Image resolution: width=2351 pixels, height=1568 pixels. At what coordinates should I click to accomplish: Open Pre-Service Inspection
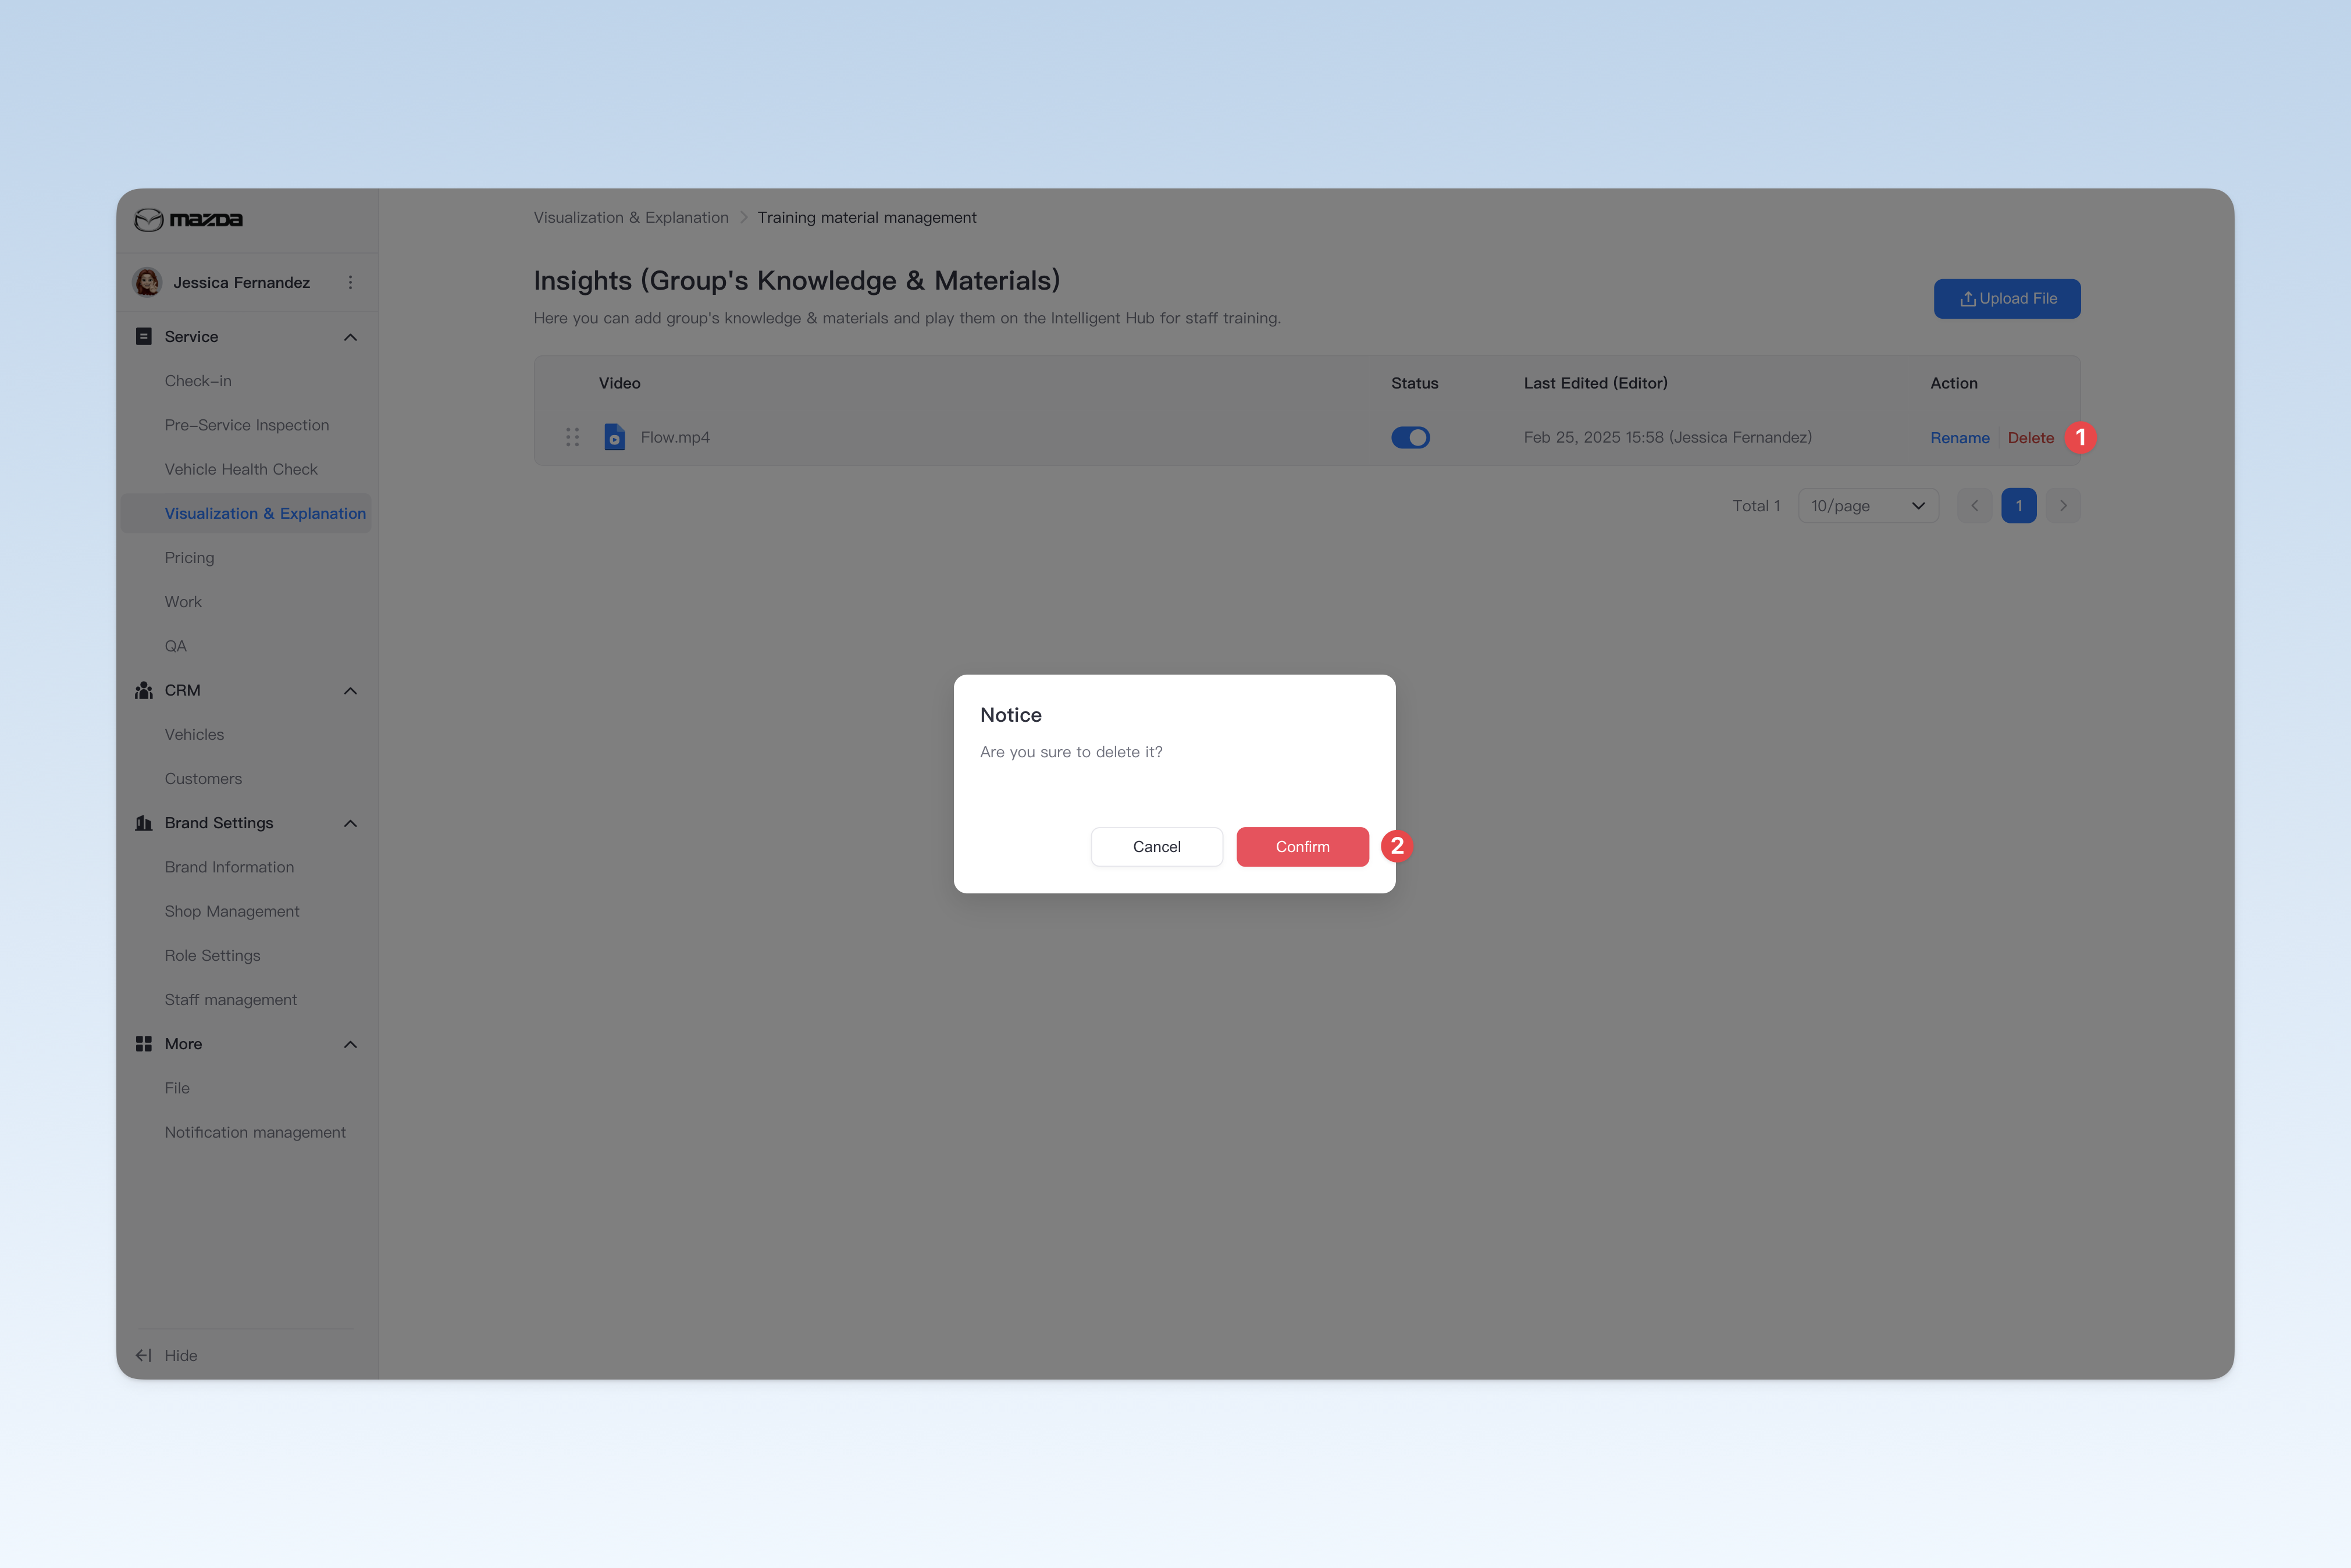[x=246, y=425]
